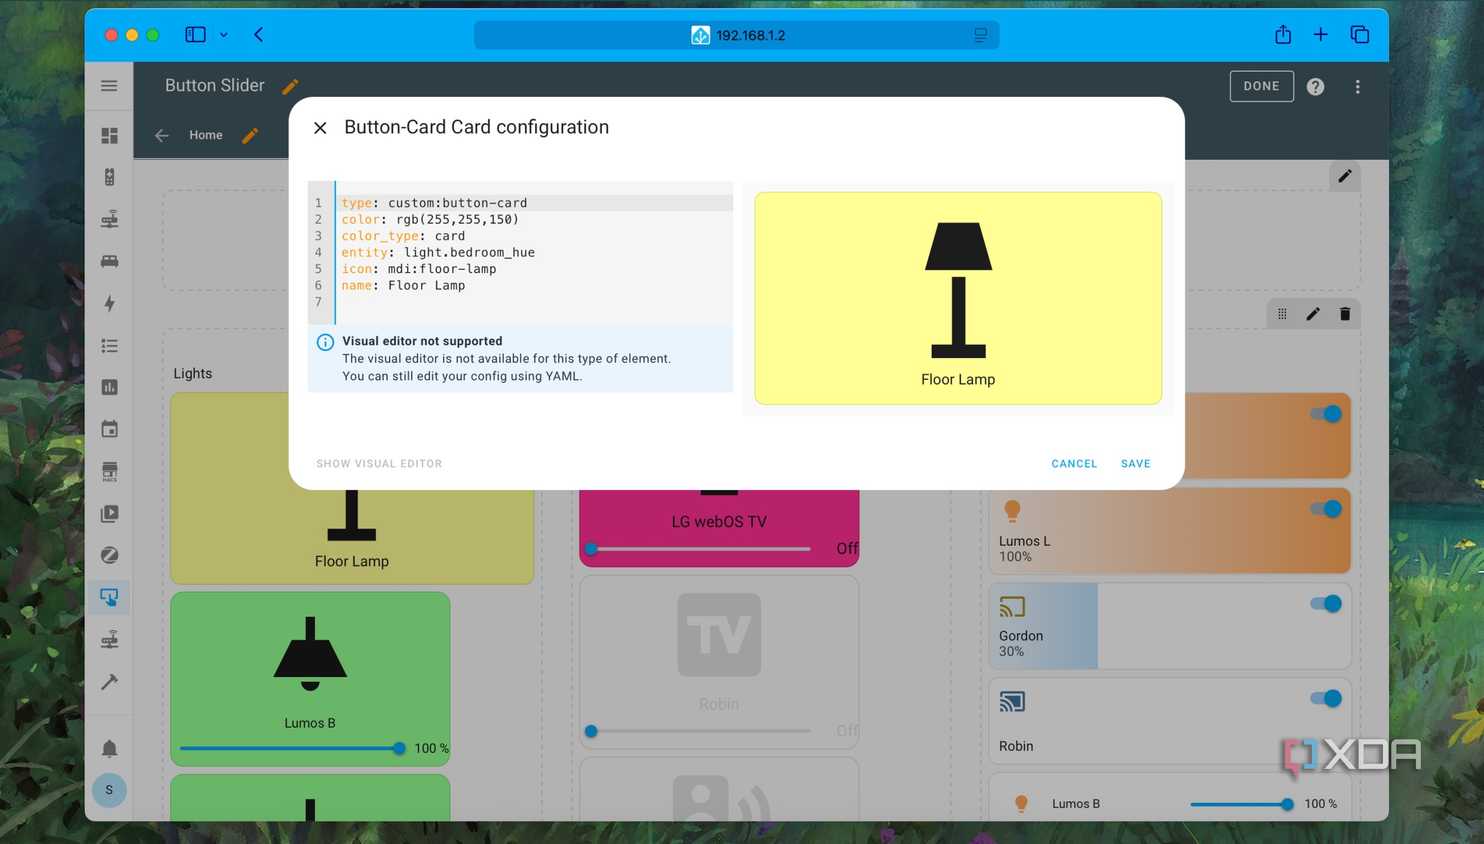Open the hamburger sidebar menu
1484x844 pixels.
click(x=109, y=86)
